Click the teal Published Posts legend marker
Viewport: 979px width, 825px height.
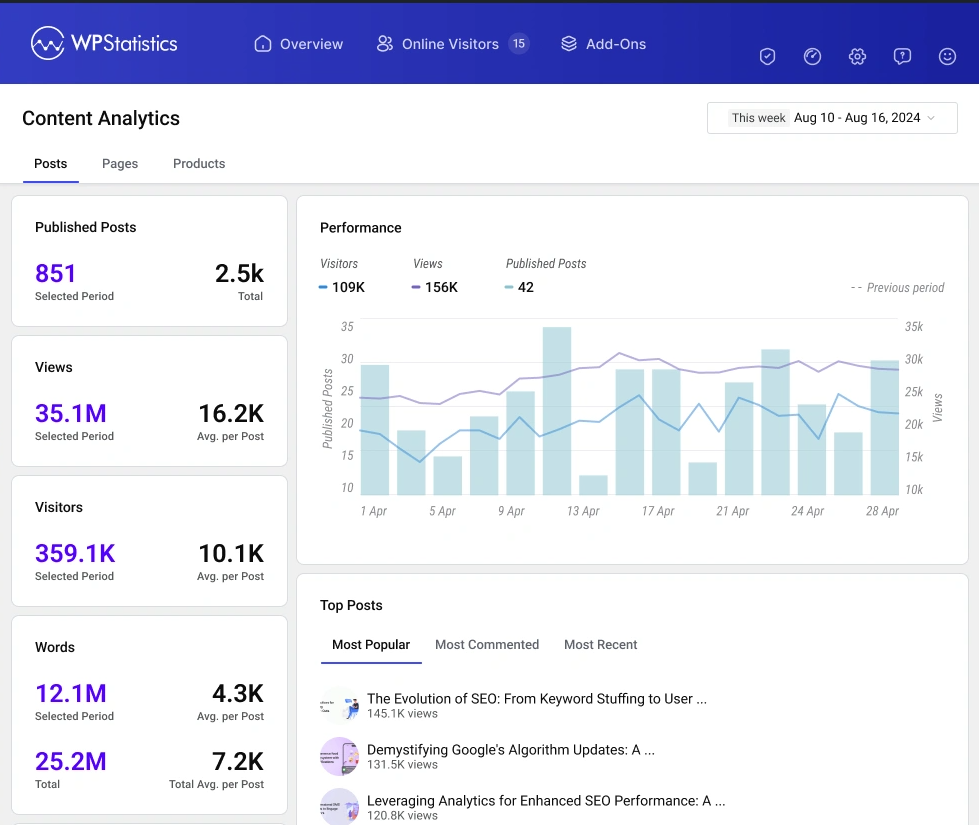coord(509,287)
